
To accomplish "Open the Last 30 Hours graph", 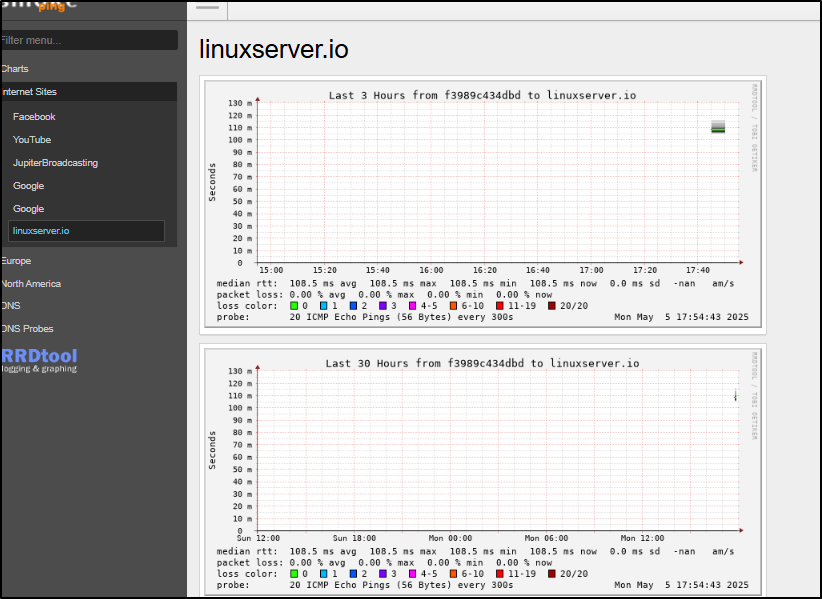I will point(483,472).
